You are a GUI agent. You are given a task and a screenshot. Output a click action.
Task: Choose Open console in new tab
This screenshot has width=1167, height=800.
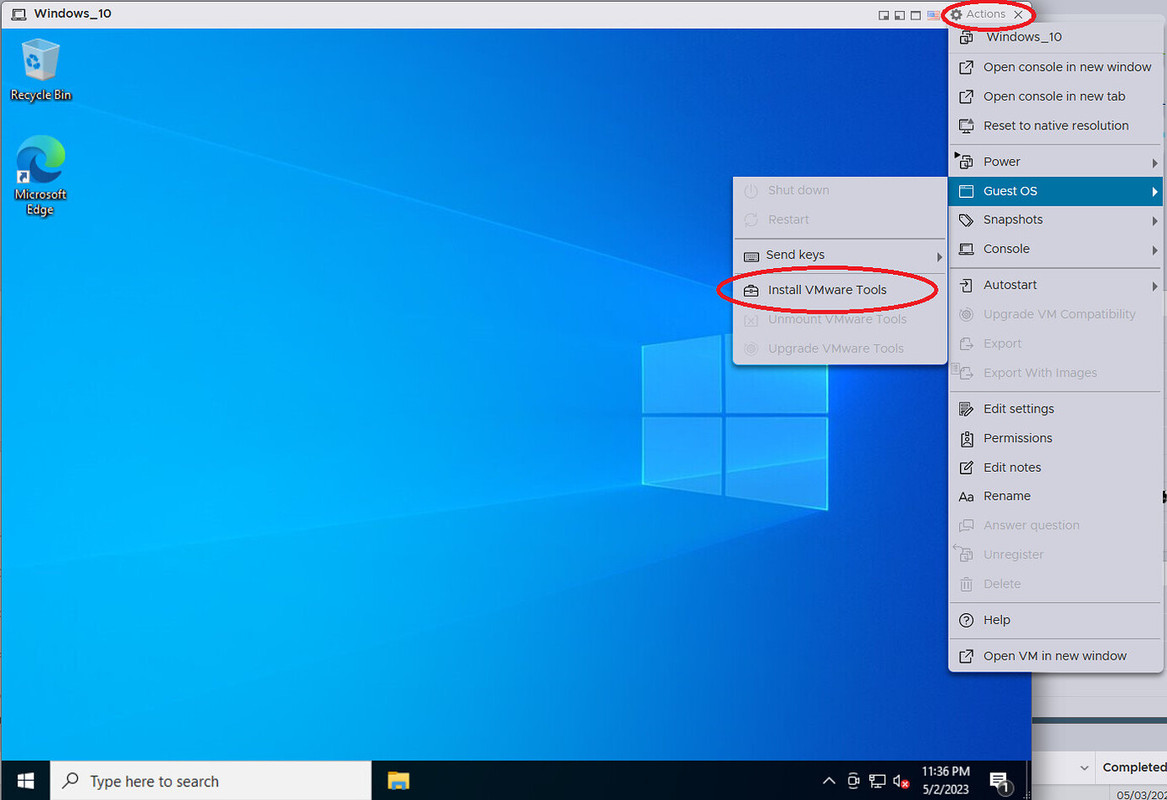1055,97
